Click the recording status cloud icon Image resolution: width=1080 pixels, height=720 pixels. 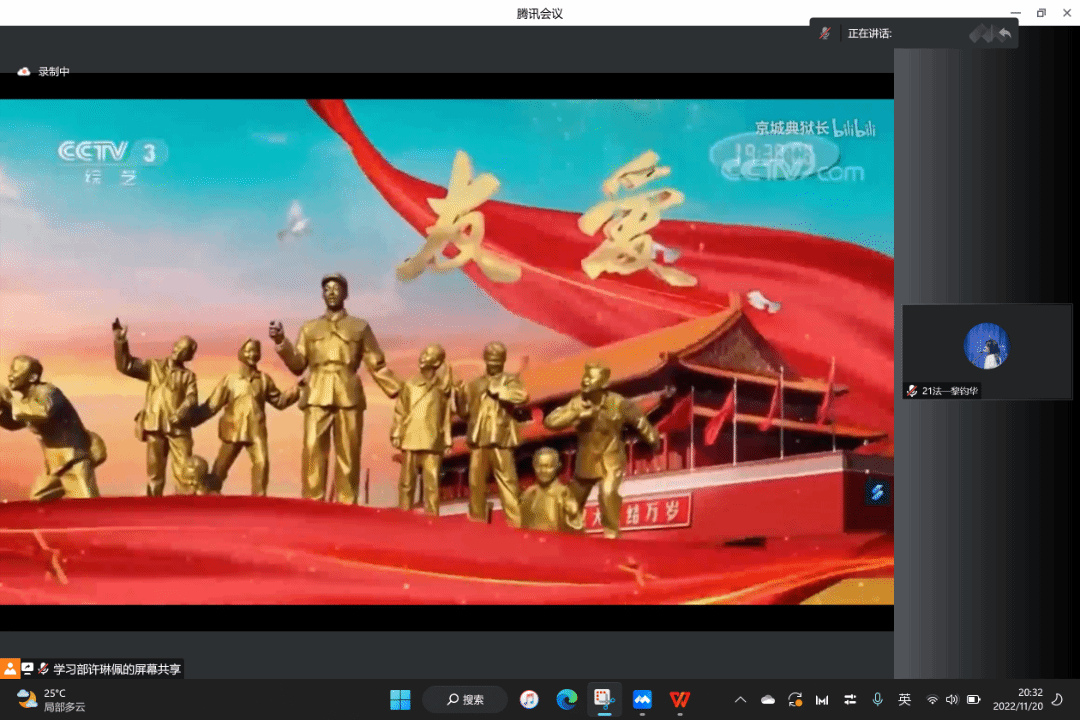[x=24, y=72]
